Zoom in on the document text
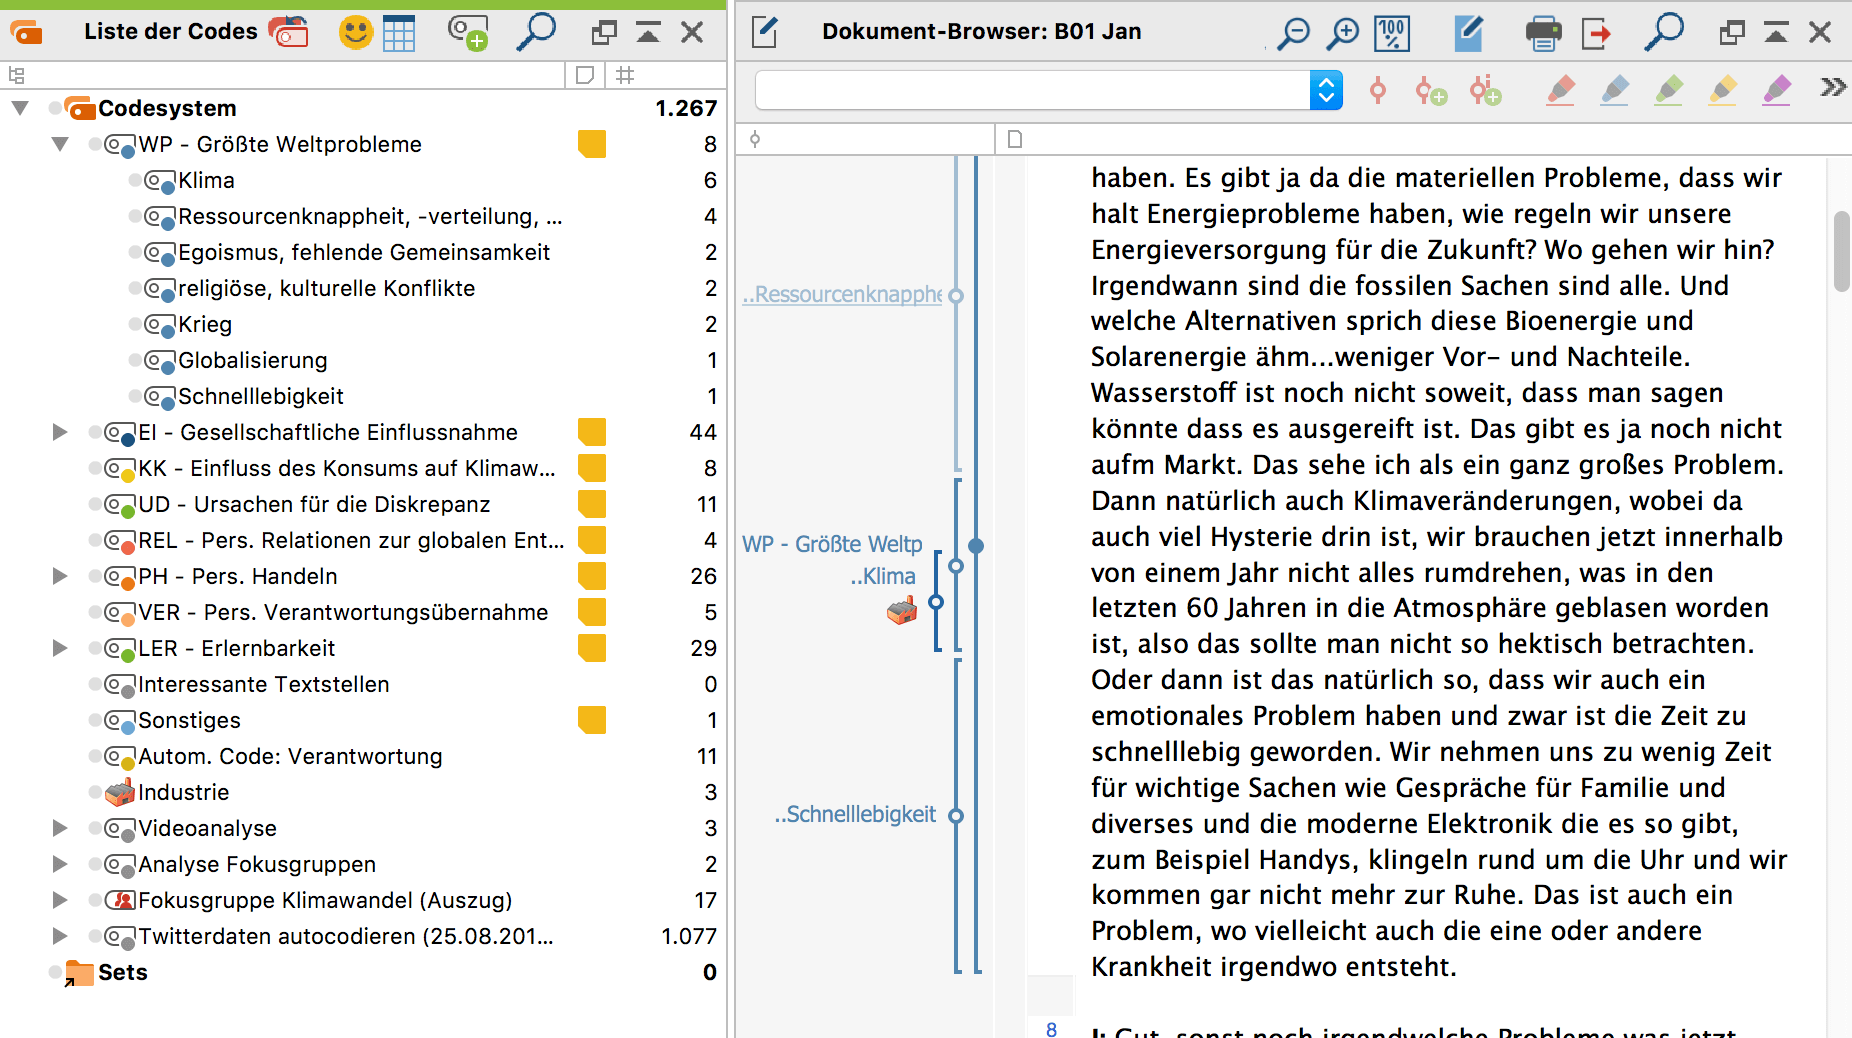This screenshot has height=1038, width=1852. (1342, 32)
